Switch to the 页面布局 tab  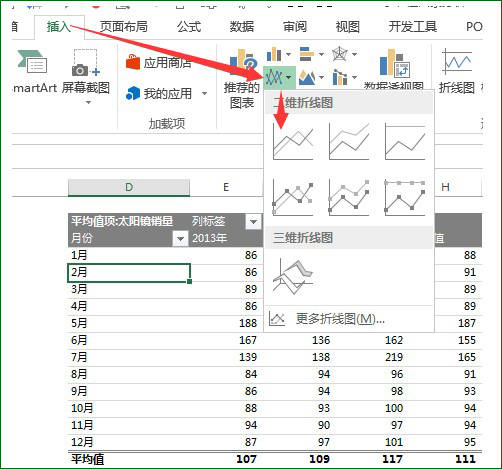(x=124, y=27)
